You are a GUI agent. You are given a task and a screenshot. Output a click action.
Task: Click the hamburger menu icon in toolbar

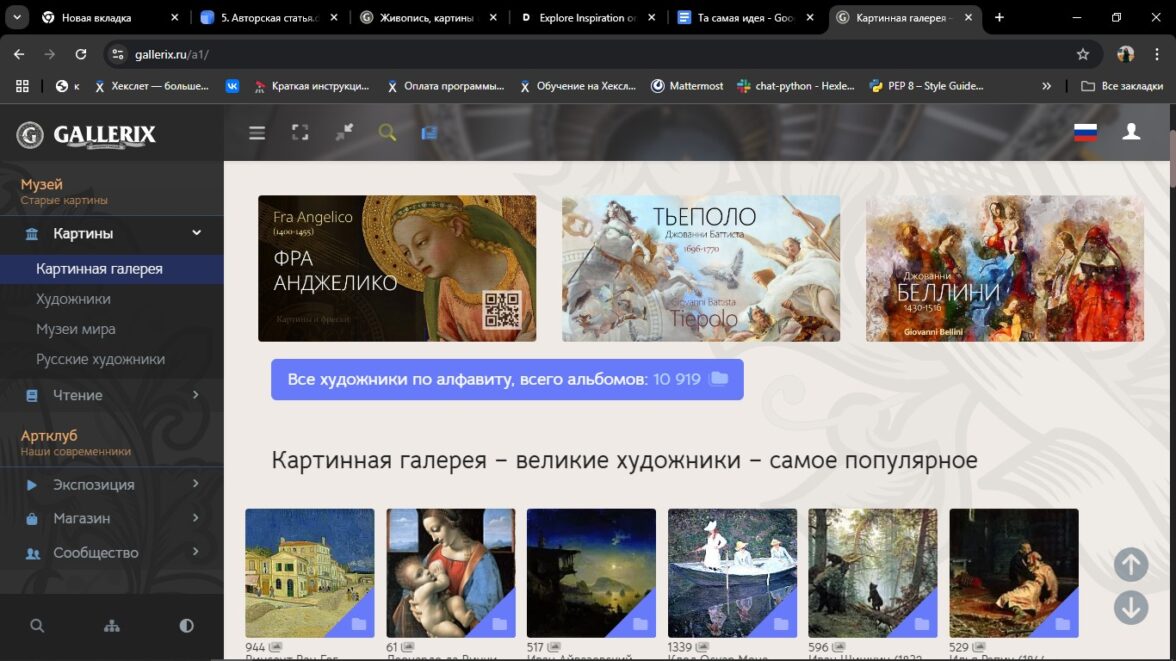pos(257,133)
